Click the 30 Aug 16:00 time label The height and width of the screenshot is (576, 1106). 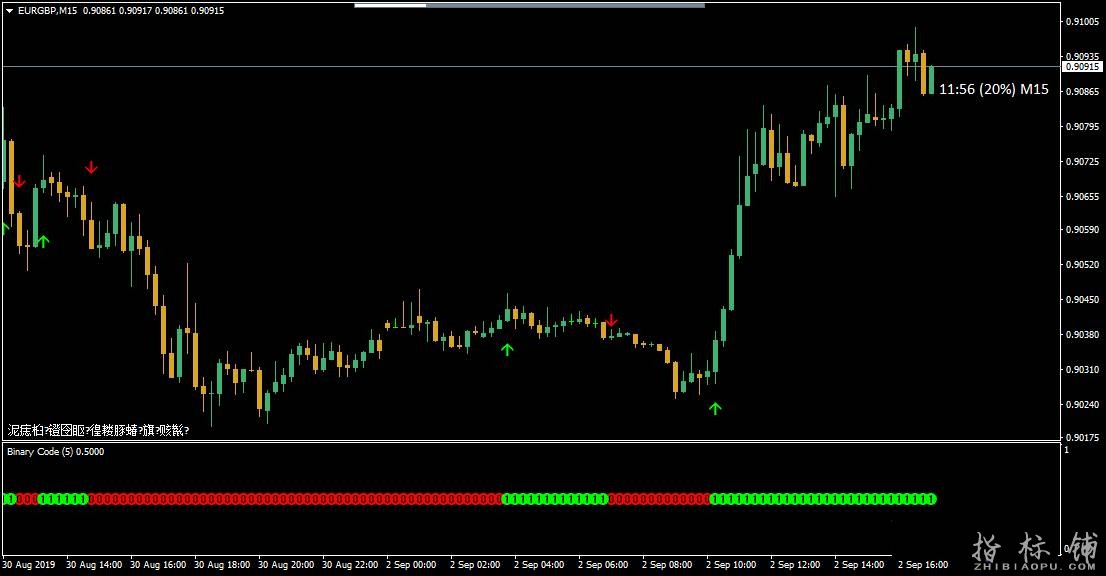pos(158,565)
